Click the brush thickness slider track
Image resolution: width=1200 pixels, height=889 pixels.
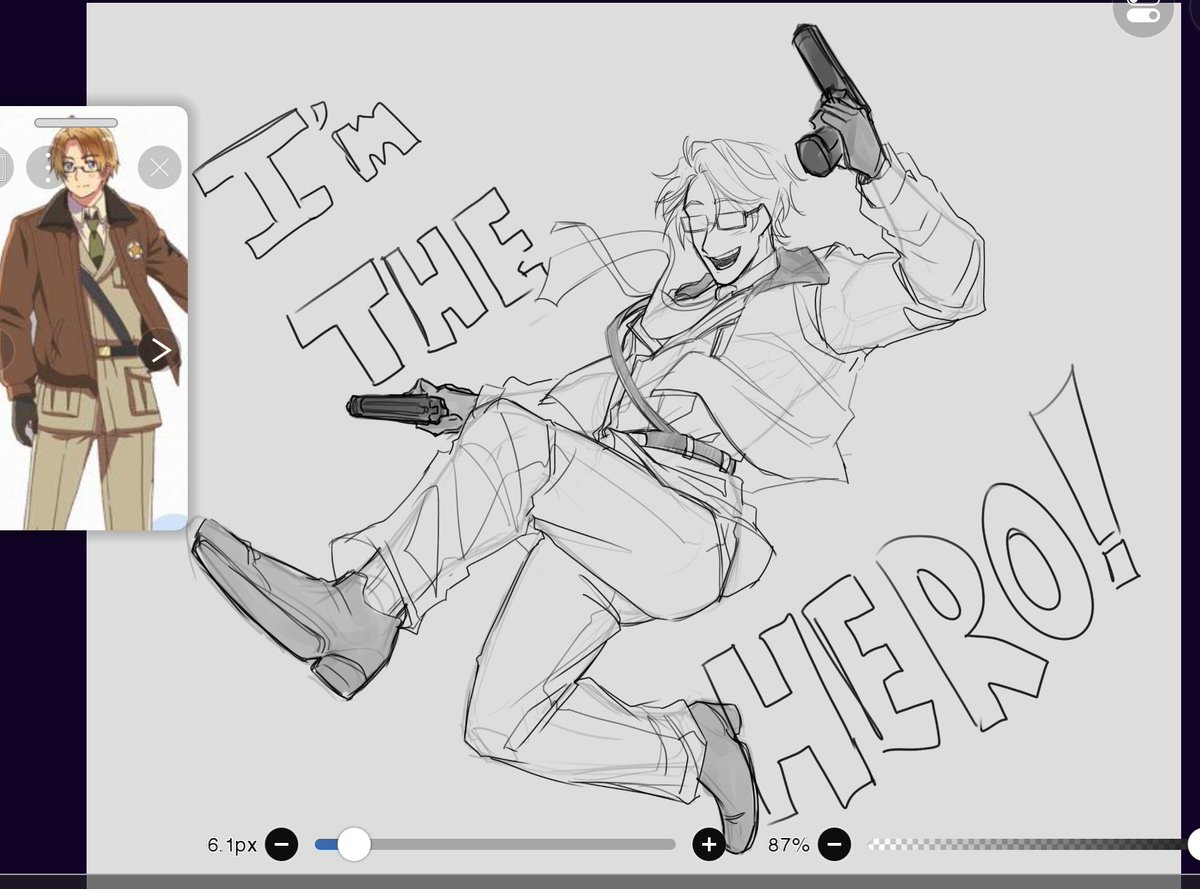coord(495,845)
